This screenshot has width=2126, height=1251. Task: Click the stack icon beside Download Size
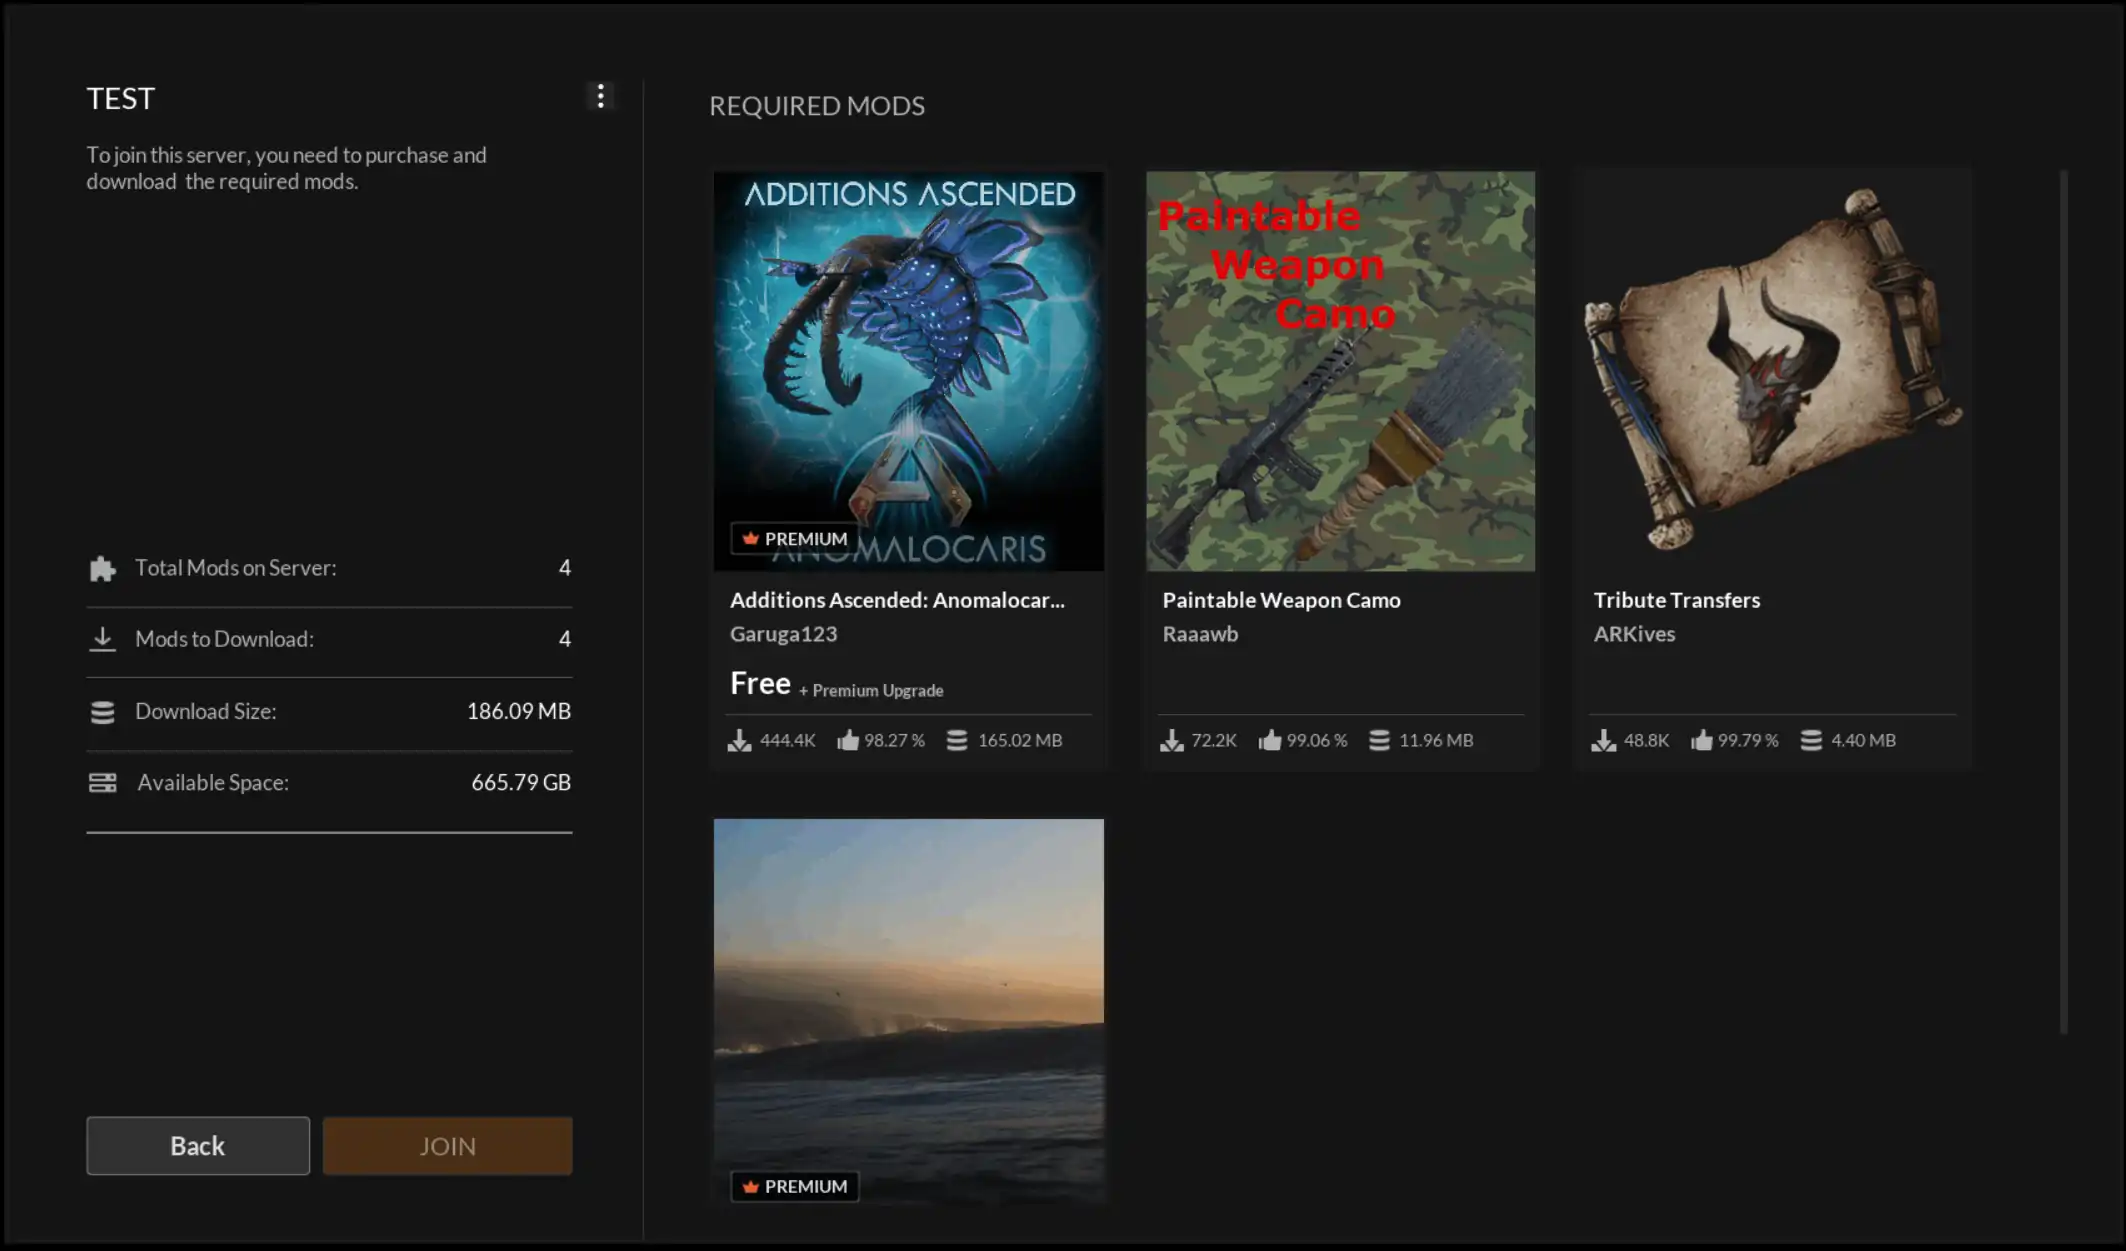pos(102,712)
